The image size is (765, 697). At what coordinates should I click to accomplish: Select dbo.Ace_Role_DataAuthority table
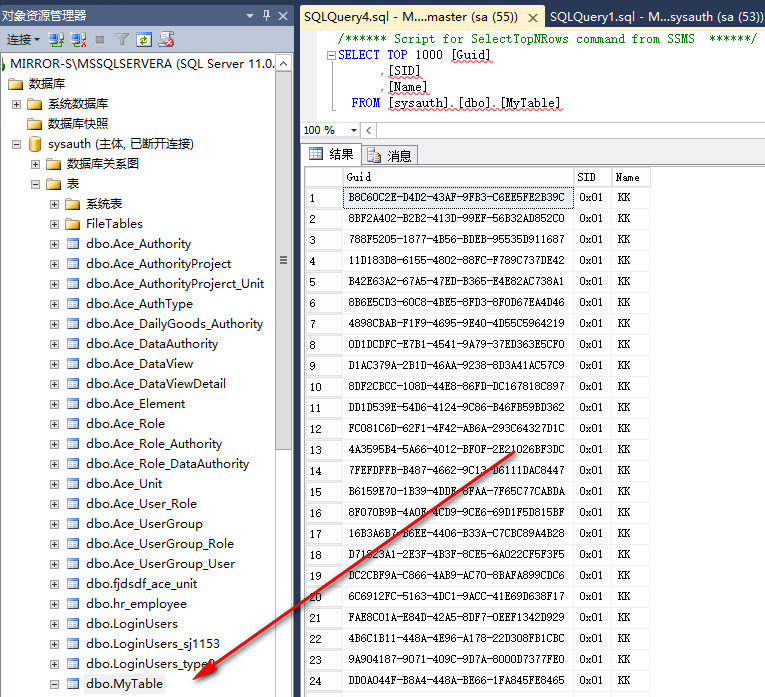[x=167, y=464]
